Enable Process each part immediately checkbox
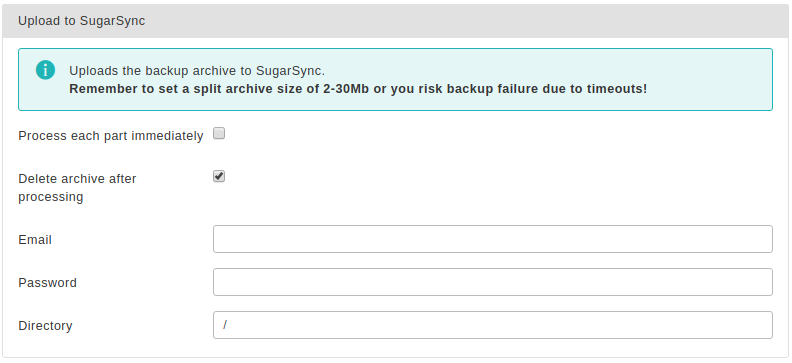Image resolution: width=792 pixels, height=363 pixels. [219, 134]
